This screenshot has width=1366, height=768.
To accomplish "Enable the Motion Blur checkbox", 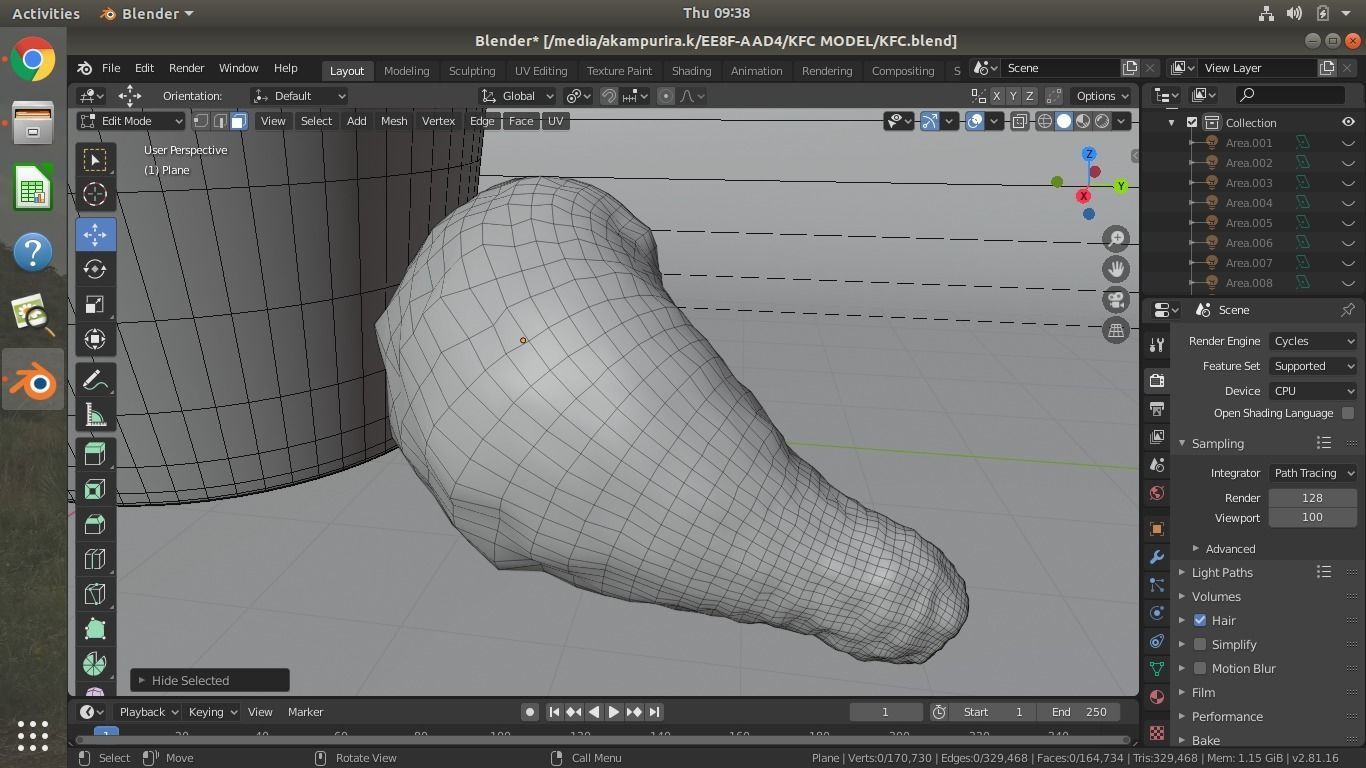I will point(1200,669).
